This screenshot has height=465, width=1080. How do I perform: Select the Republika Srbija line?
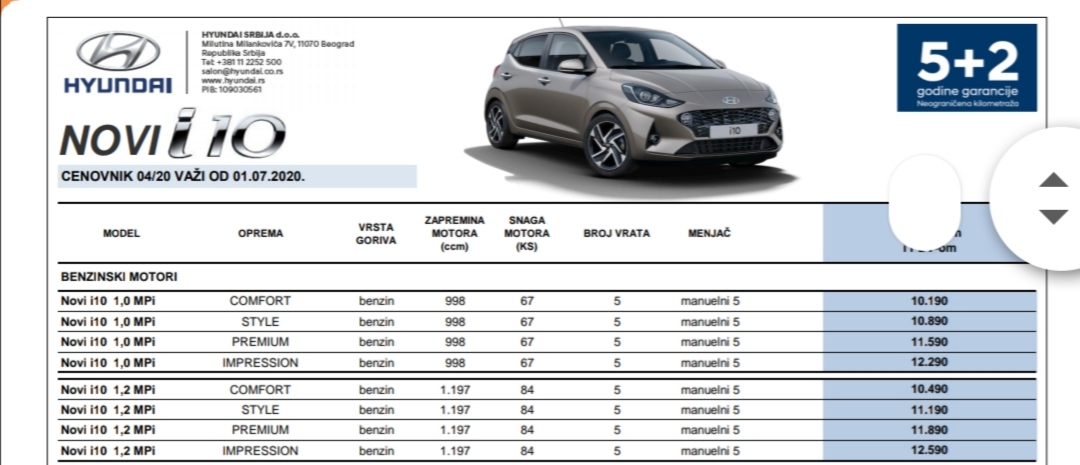(x=233, y=52)
